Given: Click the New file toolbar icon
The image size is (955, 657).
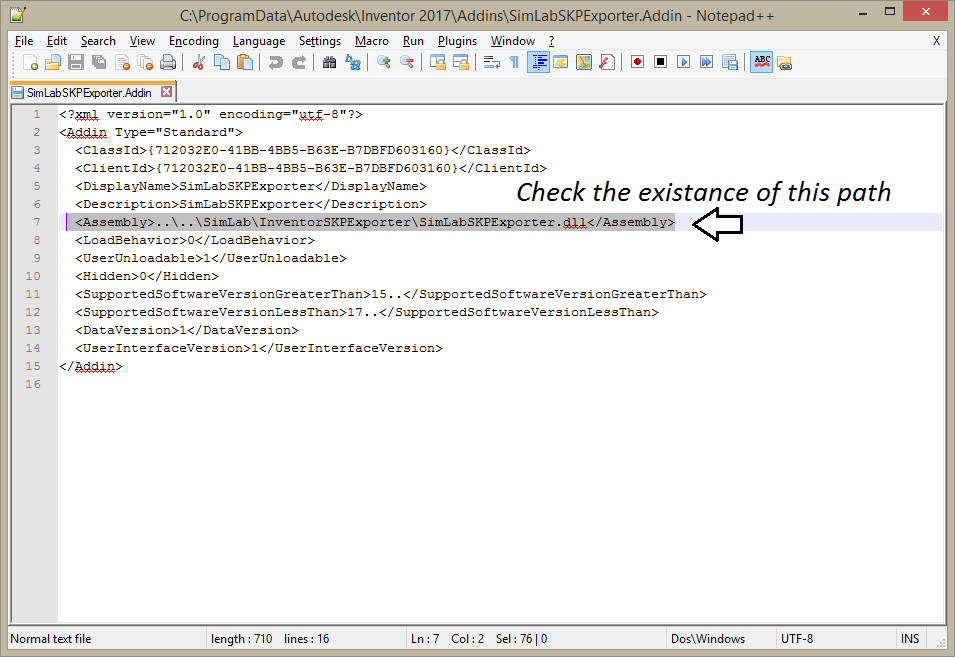Looking at the screenshot, I should 31,62.
